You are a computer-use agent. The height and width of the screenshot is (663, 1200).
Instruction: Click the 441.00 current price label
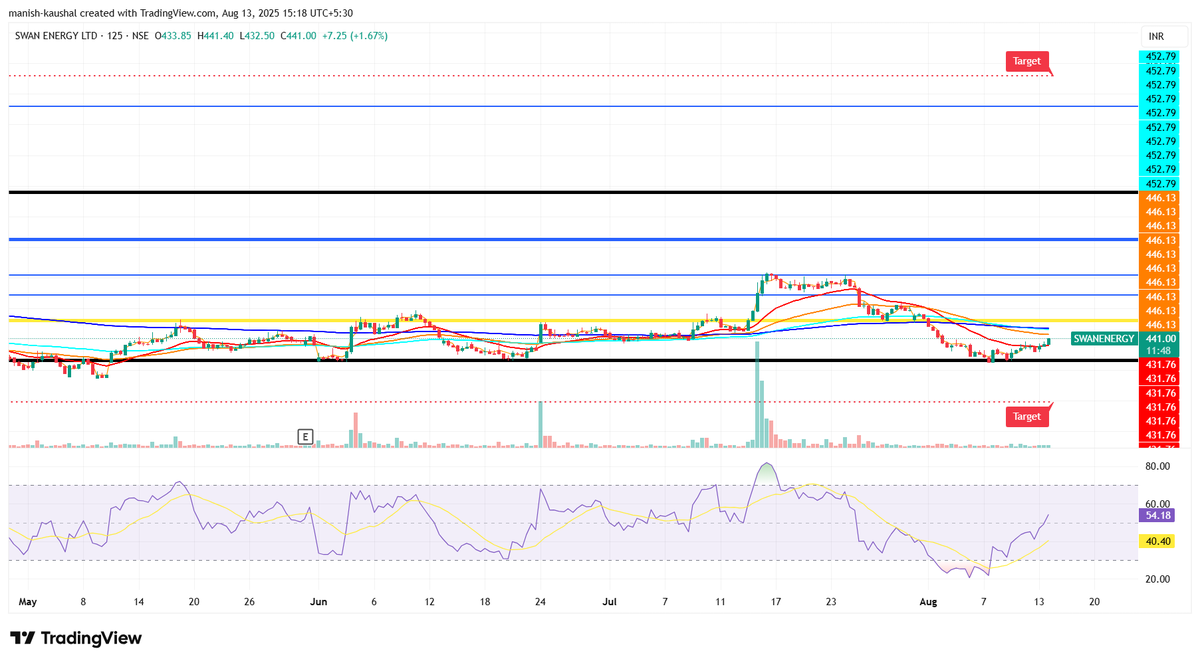(x=1160, y=339)
